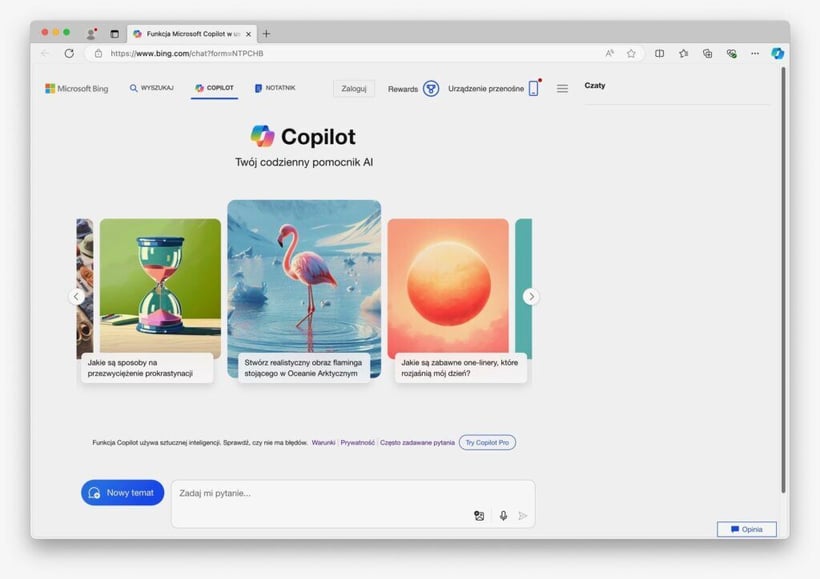The width and height of the screenshot is (820, 579).
Task: Click the Microsoft Bing logo
Action: 77,88
